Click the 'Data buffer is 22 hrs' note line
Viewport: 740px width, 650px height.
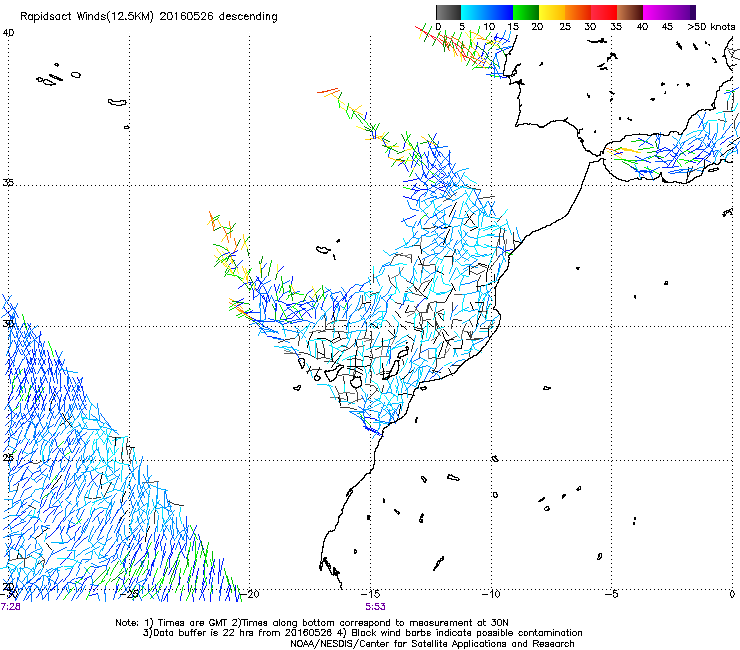(x=362, y=633)
